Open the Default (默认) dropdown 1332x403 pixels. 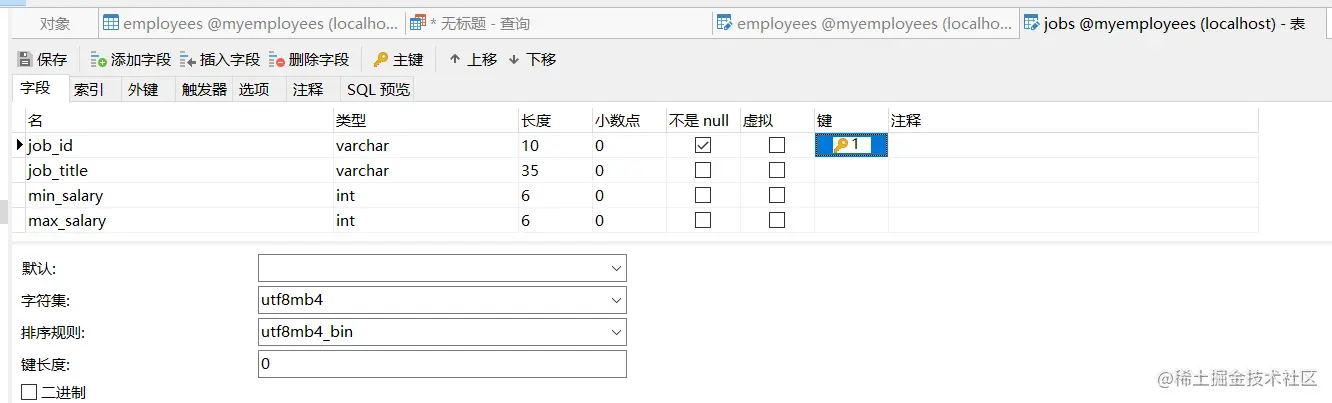[615, 268]
